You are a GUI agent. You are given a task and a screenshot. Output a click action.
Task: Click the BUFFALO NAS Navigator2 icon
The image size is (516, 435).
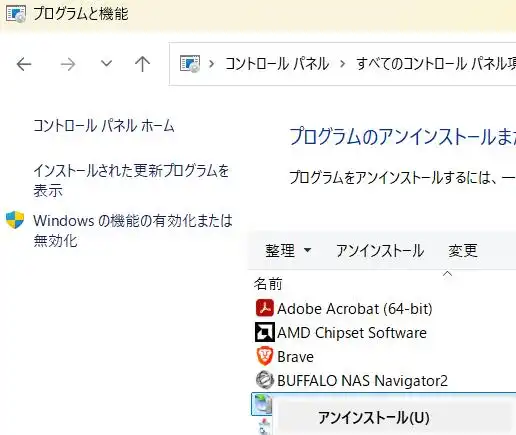click(x=265, y=380)
